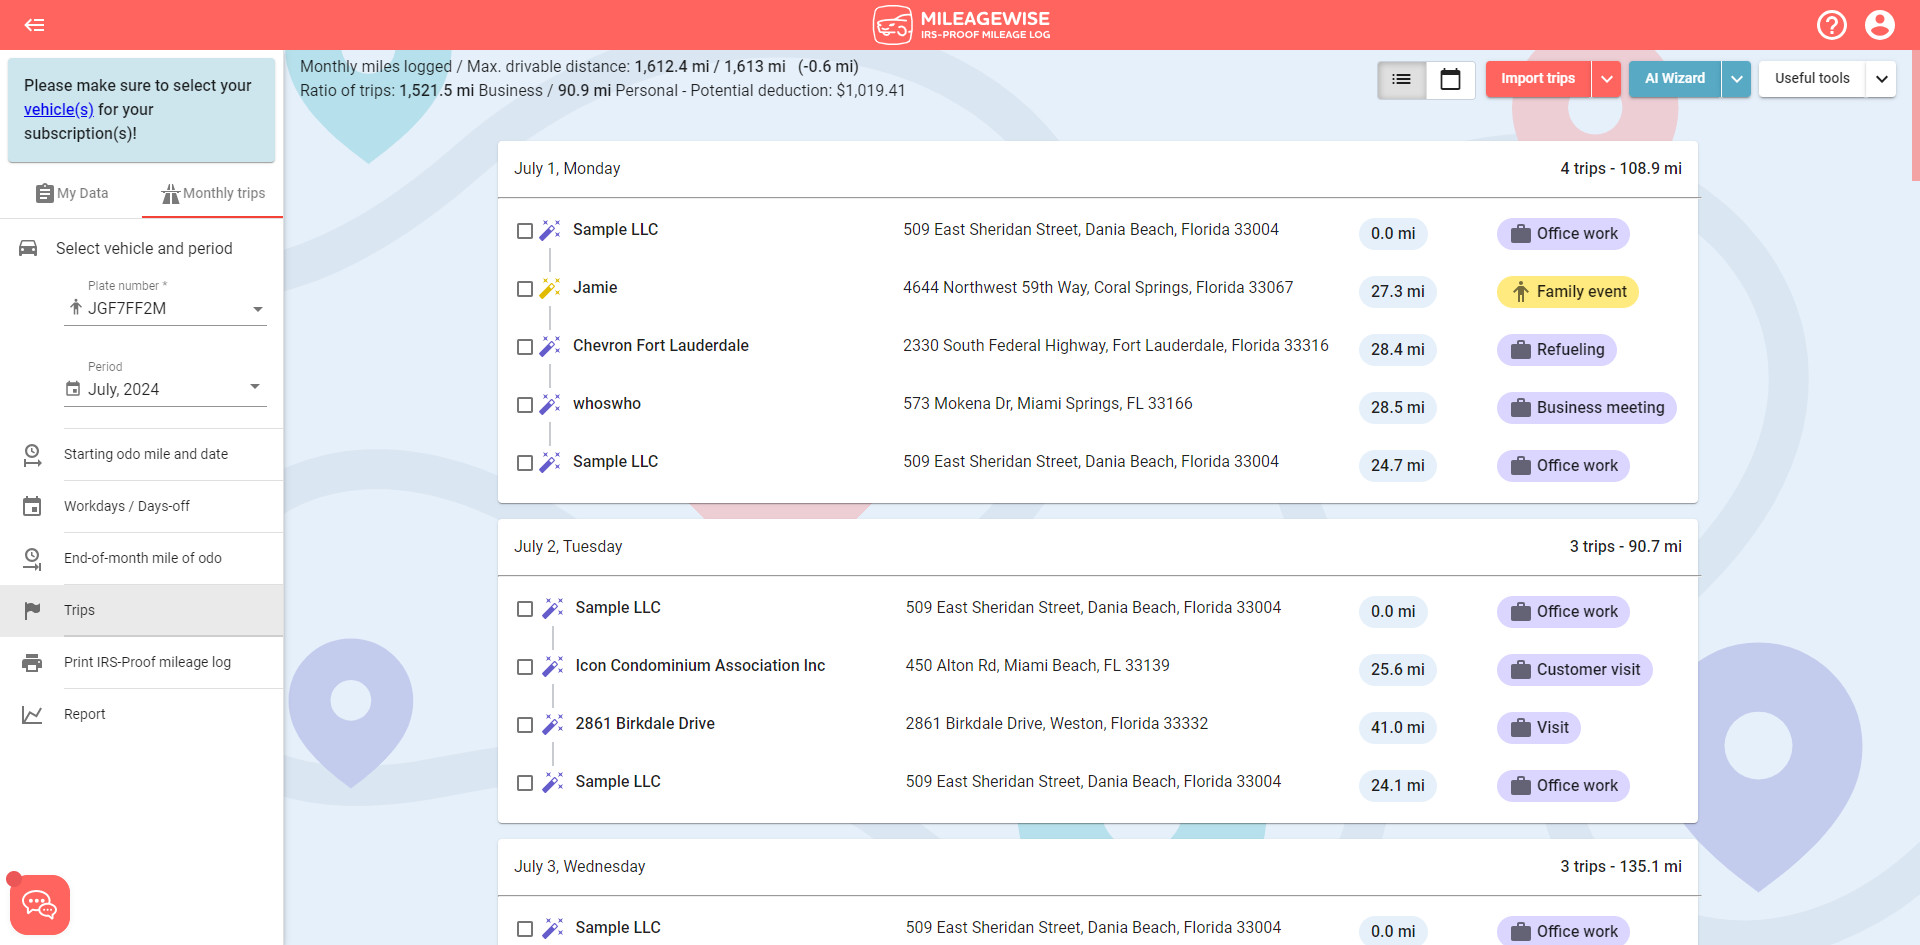Image resolution: width=1920 pixels, height=945 pixels.
Task: Open the Period July, 2024 dropdown
Action: [165, 389]
